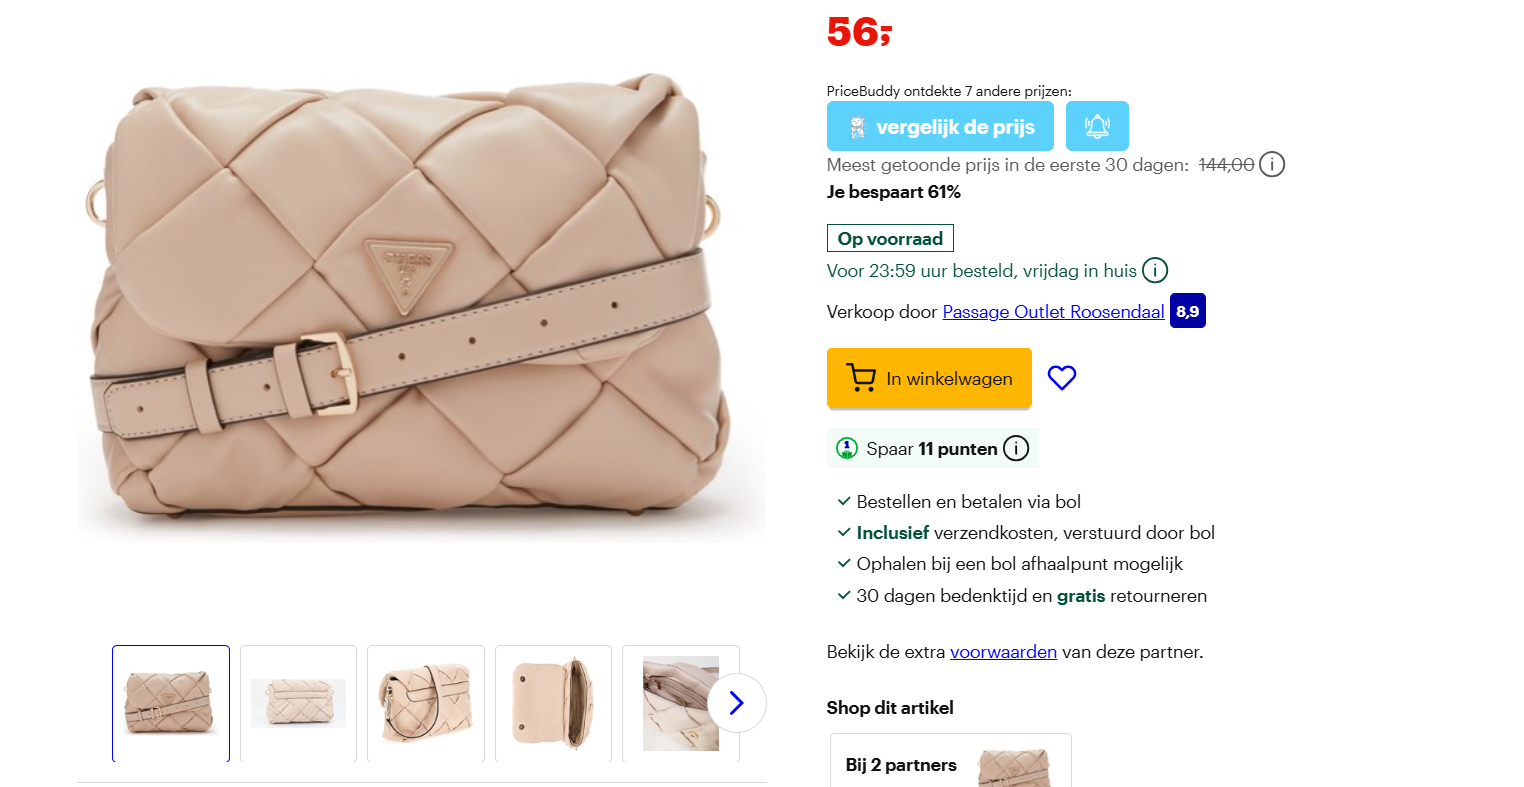Open info icon next to crossed-out 144,00 price
This screenshot has width=1524, height=787.
(x=1272, y=164)
